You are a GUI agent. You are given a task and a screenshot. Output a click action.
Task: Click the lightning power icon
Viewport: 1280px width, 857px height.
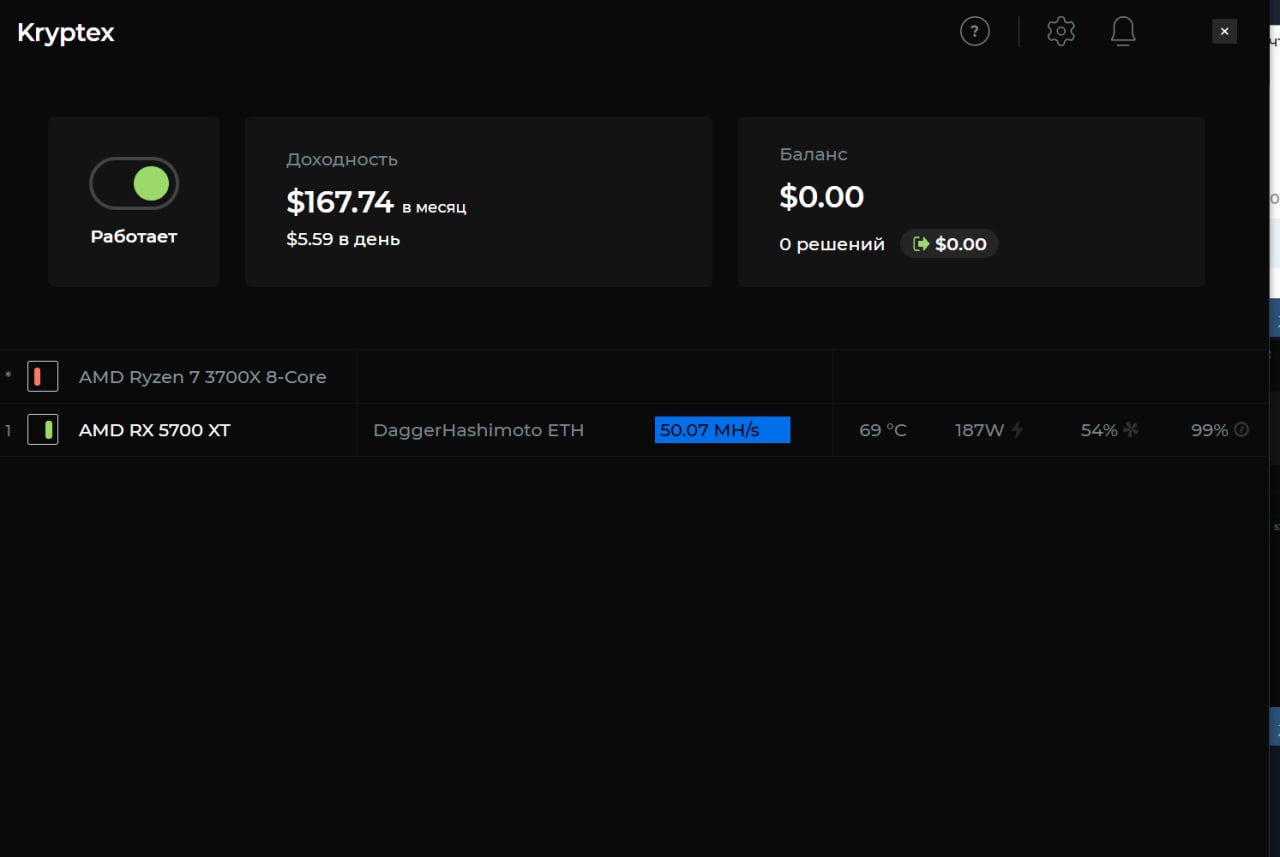tap(1017, 430)
